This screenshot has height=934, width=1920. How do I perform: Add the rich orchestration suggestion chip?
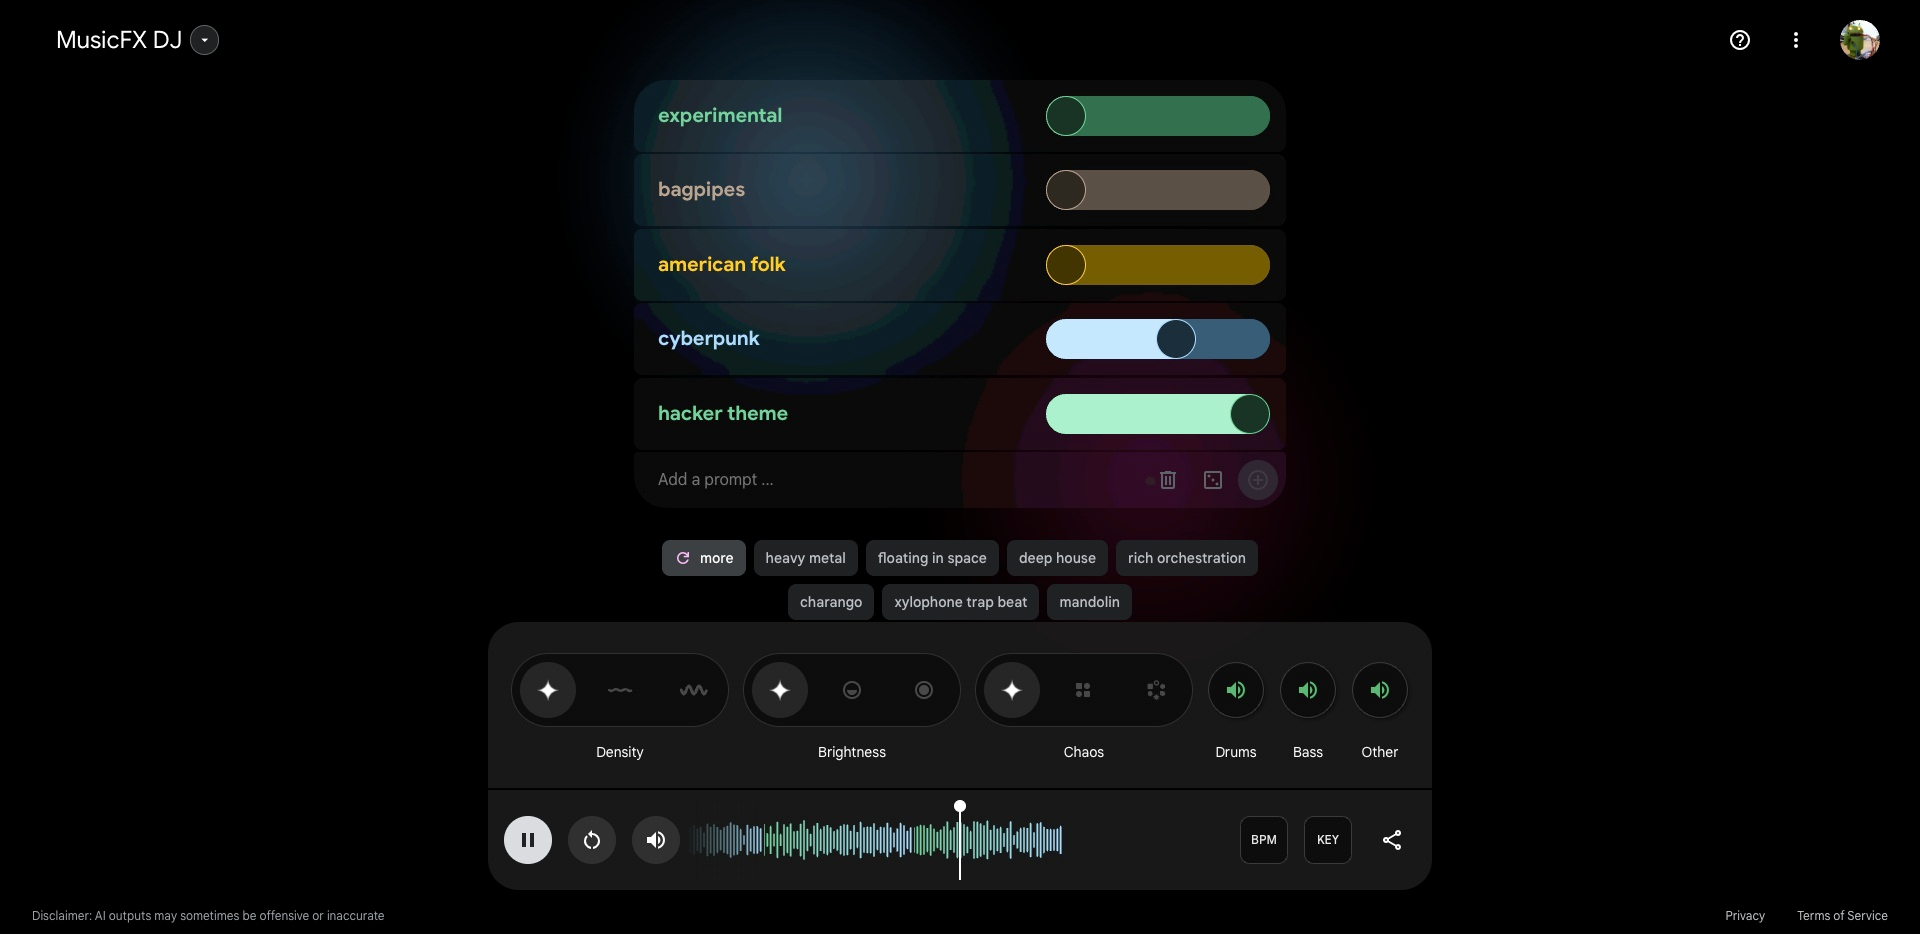pos(1186,558)
